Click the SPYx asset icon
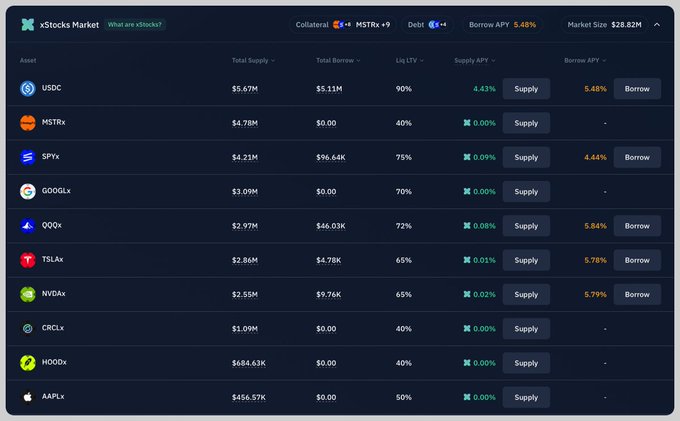The height and width of the screenshot is (421, 680). (28, 157)
